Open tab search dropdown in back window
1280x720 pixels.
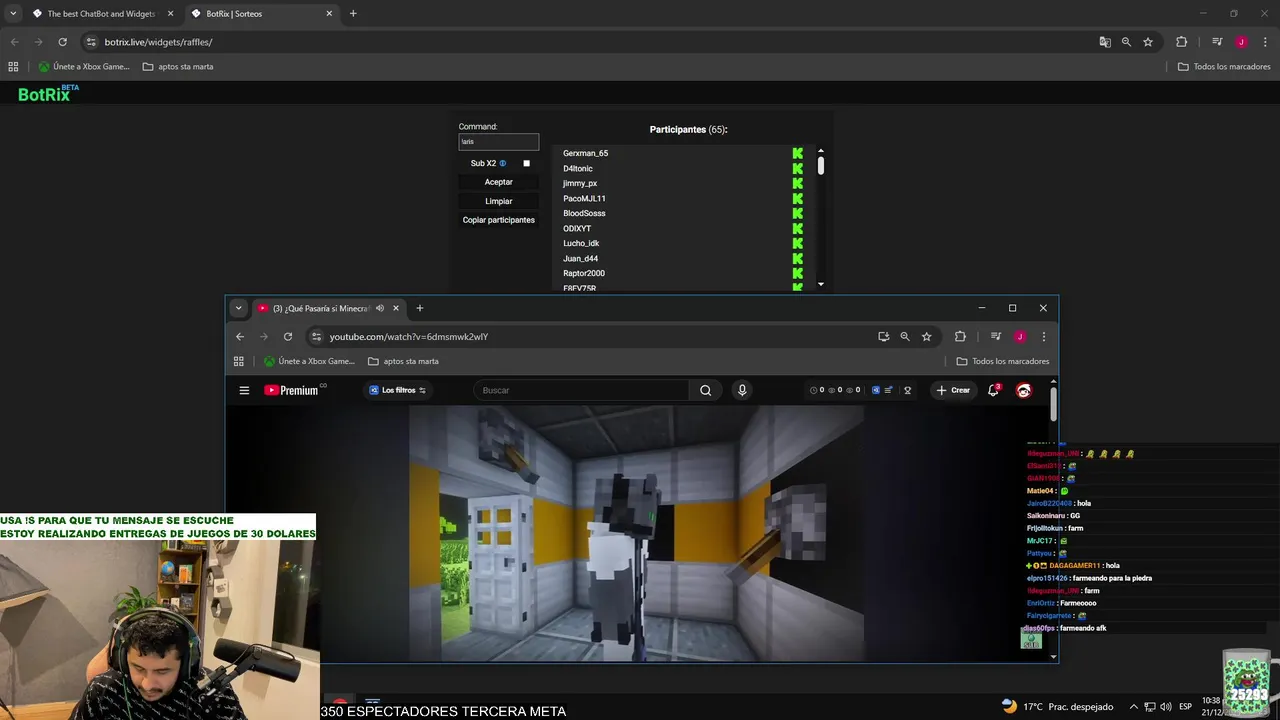tap(13, 14)
